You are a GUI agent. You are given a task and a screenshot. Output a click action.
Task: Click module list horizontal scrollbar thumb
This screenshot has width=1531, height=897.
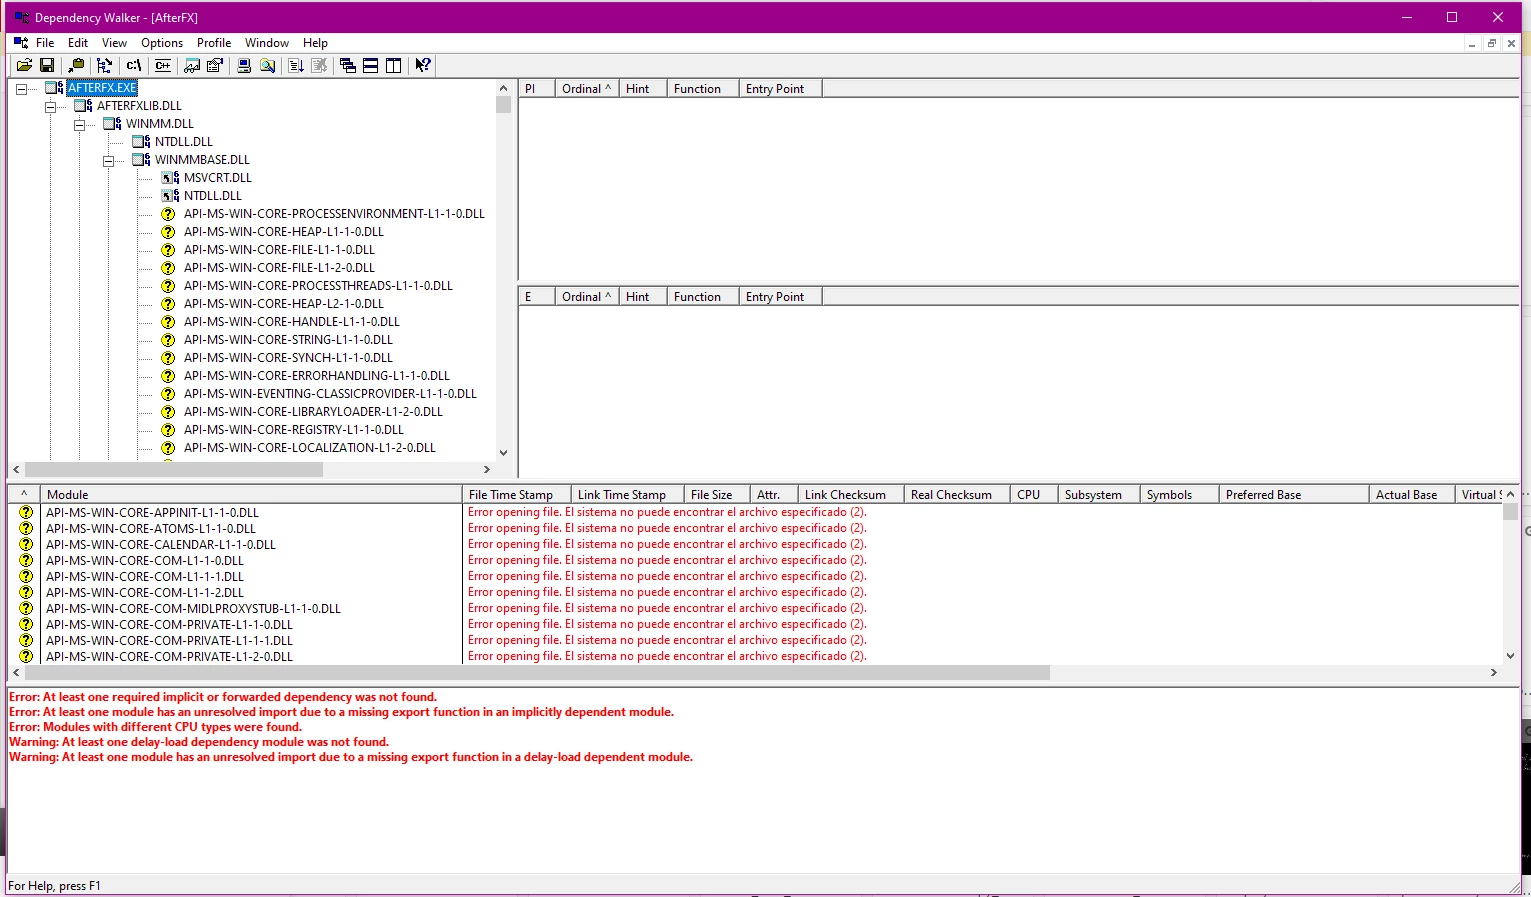tap(537, 673)
